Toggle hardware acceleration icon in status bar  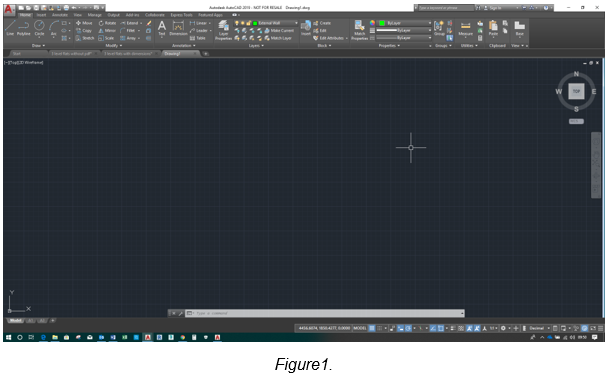(x=585, y=328)
